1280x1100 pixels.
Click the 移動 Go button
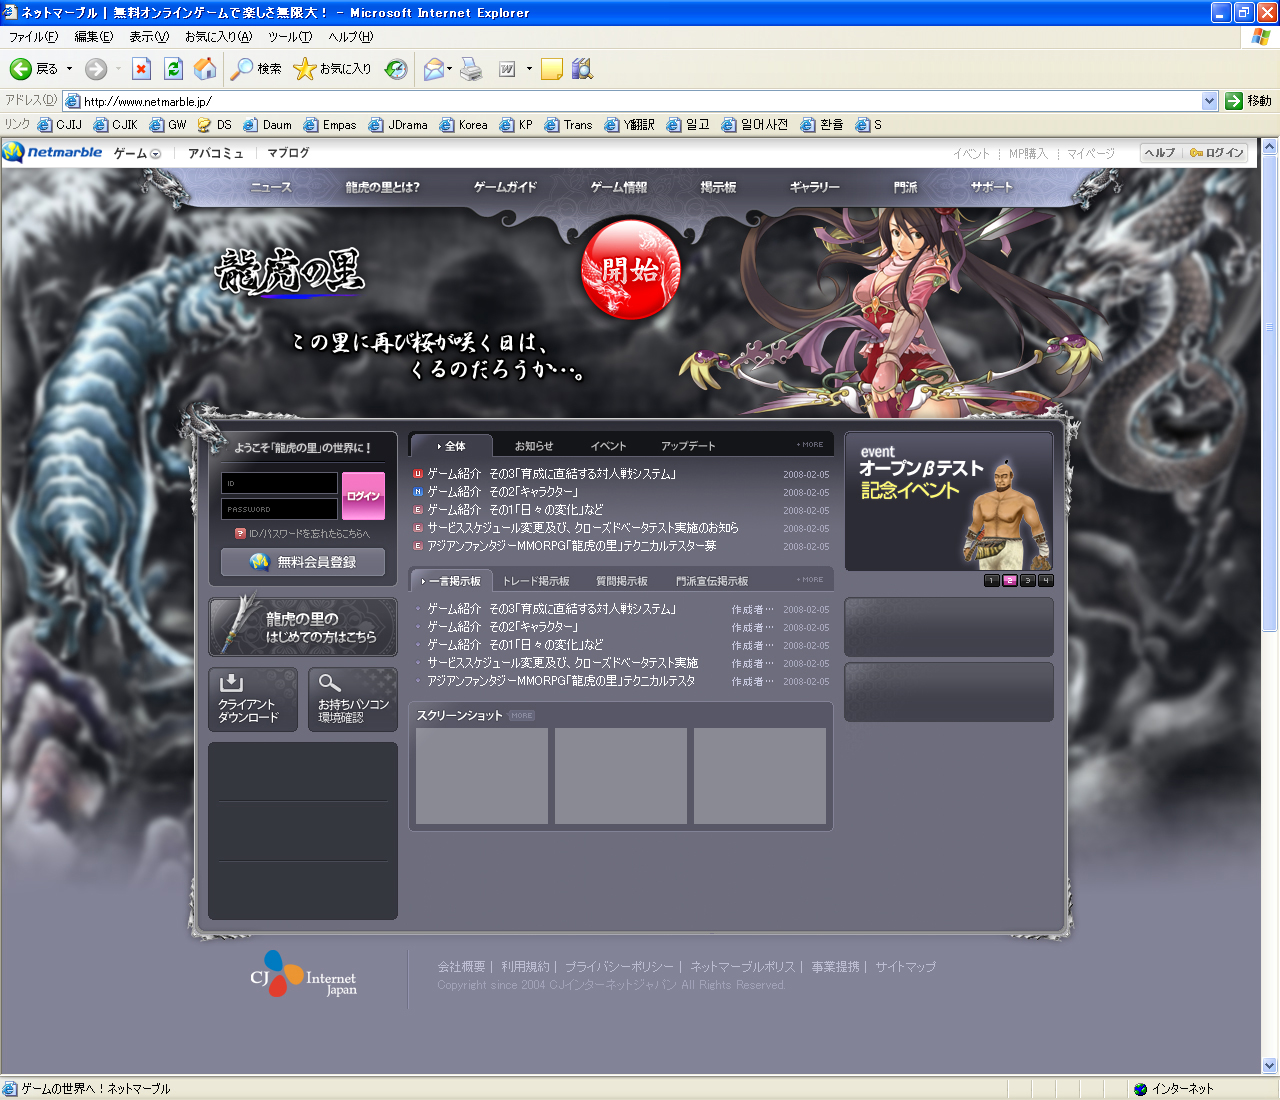click(x=1248, y=101)
